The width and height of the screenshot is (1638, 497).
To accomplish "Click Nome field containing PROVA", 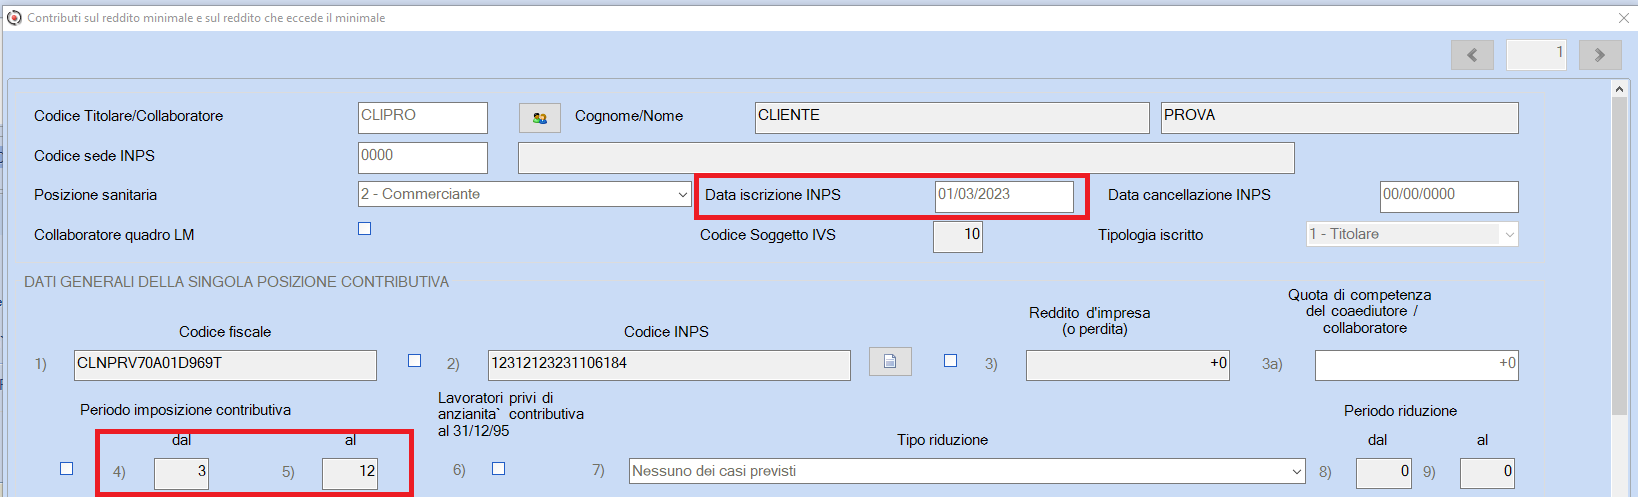I will tap(1340, 118).
